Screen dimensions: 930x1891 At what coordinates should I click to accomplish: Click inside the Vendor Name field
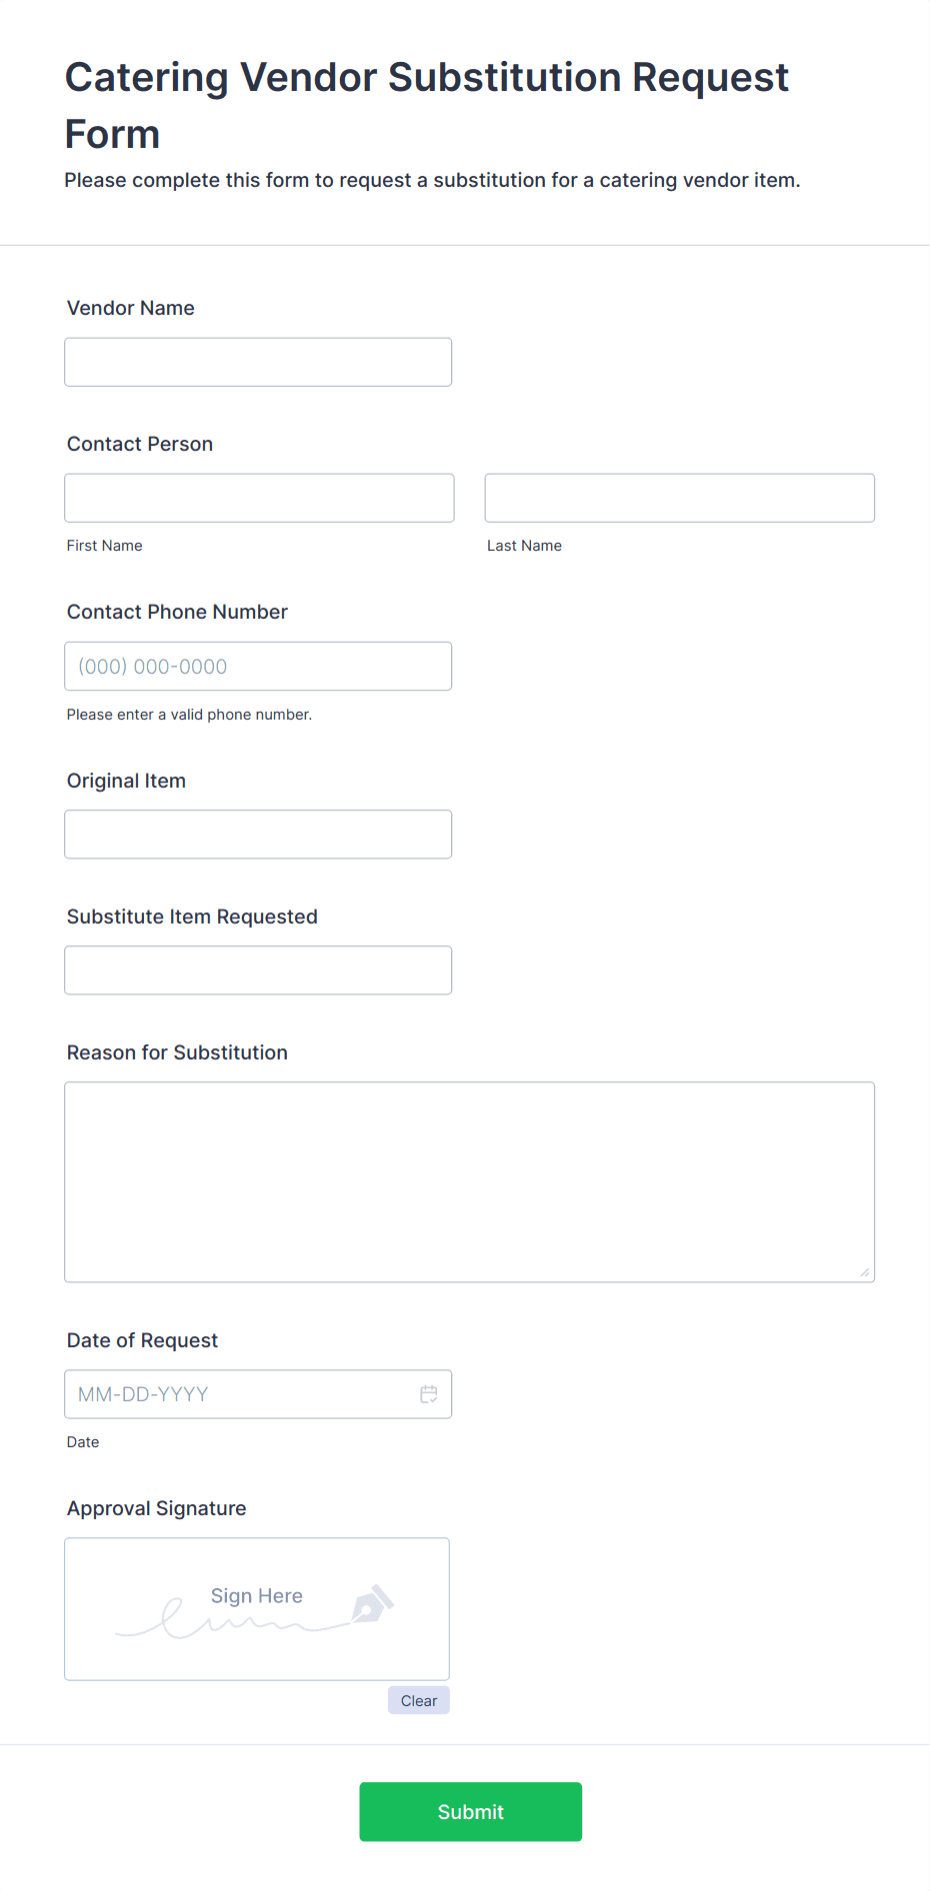tap(257, 361)
